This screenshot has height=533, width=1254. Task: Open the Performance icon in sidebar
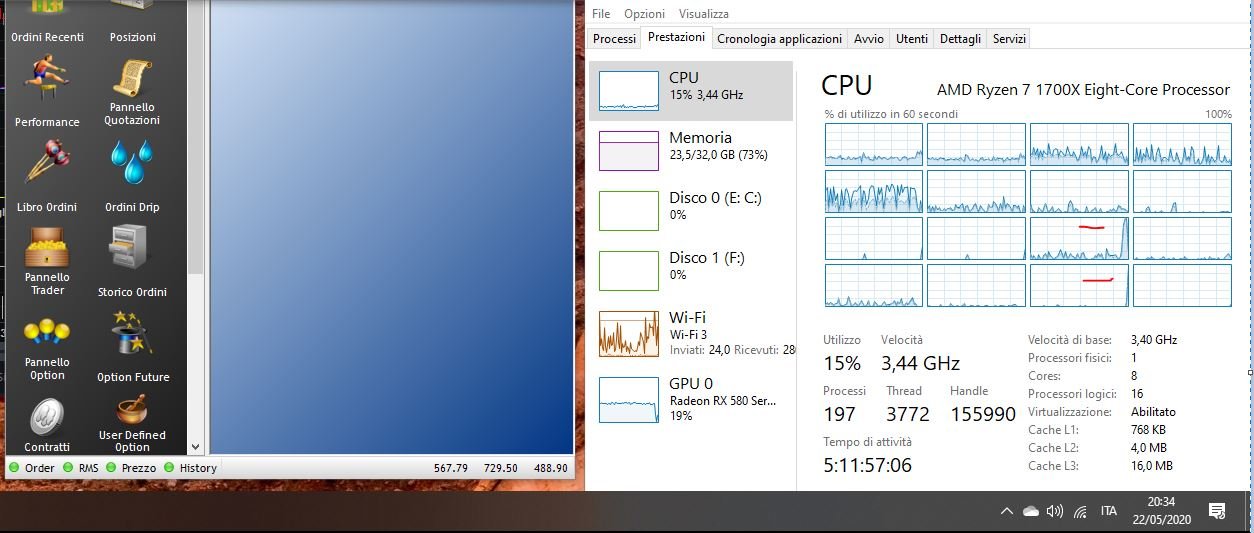point(46,77)
